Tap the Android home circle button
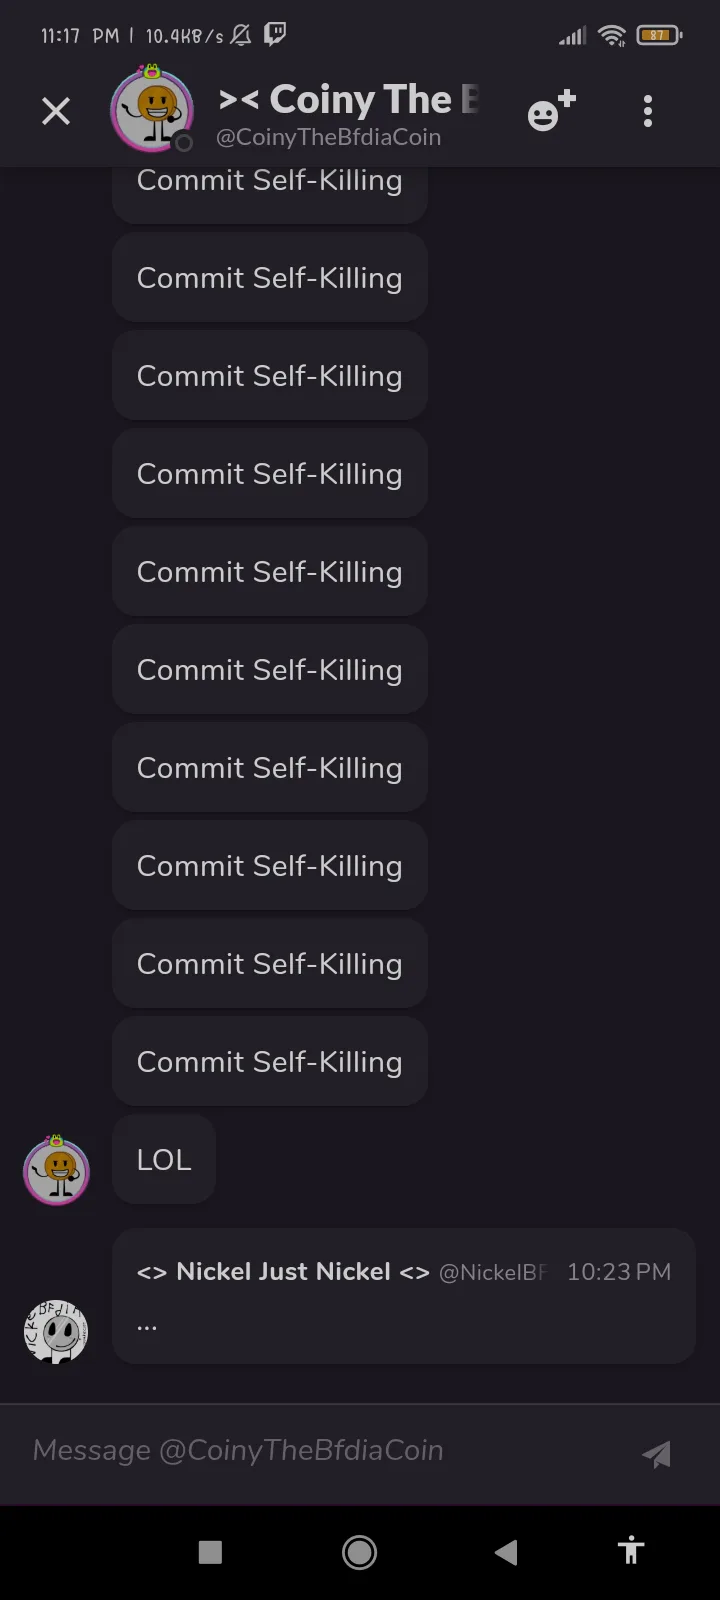The width and height of the screenshot is (720, 1600). (360, 1552)
